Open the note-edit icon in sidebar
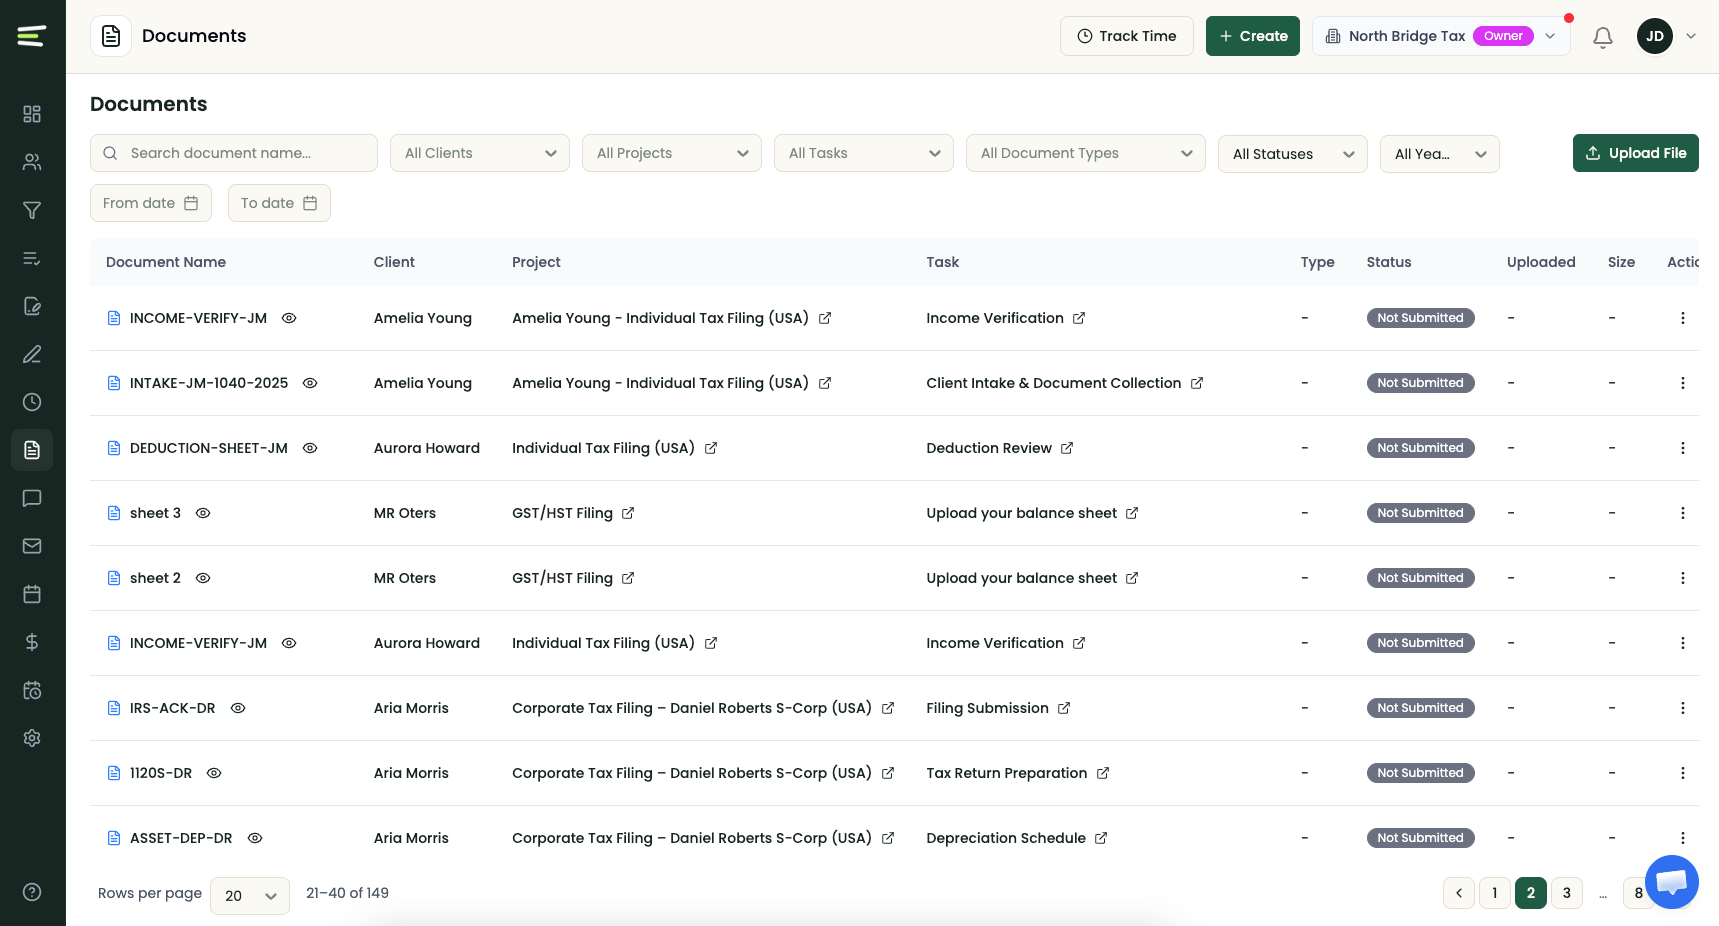The height and width of the screenshot is (926, 1719). (32, 306)
